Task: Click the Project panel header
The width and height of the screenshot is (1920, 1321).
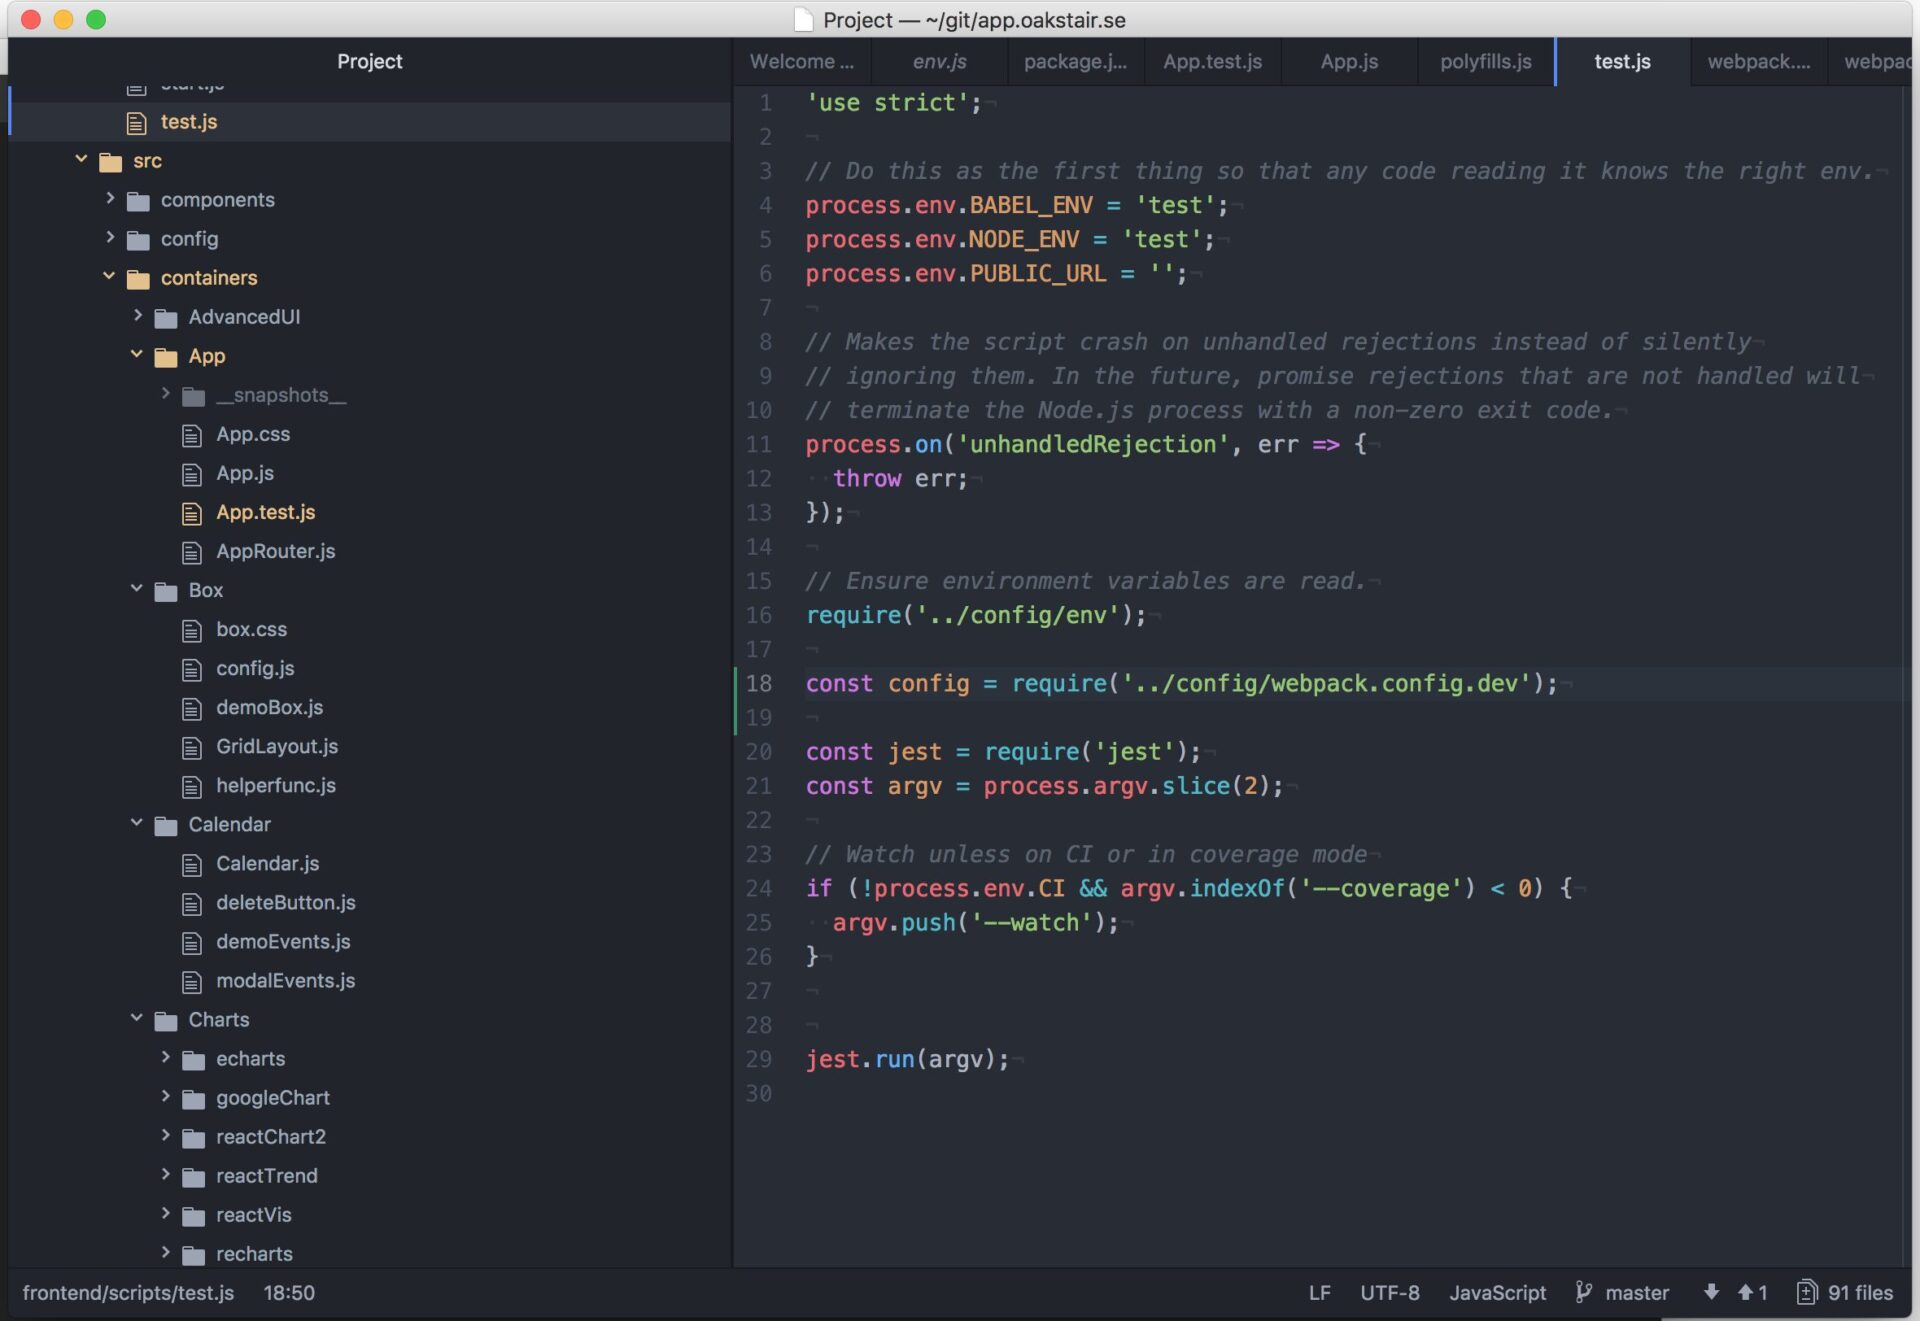Action: 369,62
